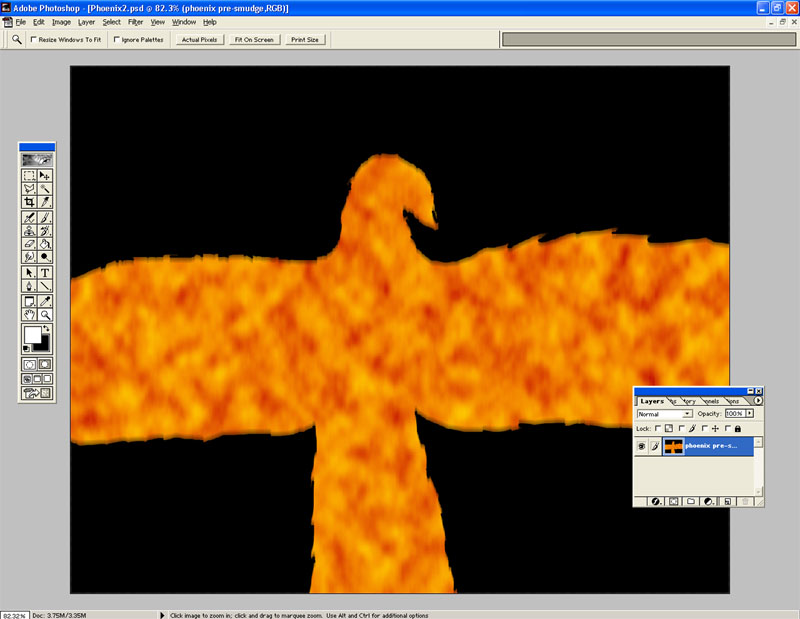
Task: Open the layer blending mode dropdown
Action: point(687,413)
